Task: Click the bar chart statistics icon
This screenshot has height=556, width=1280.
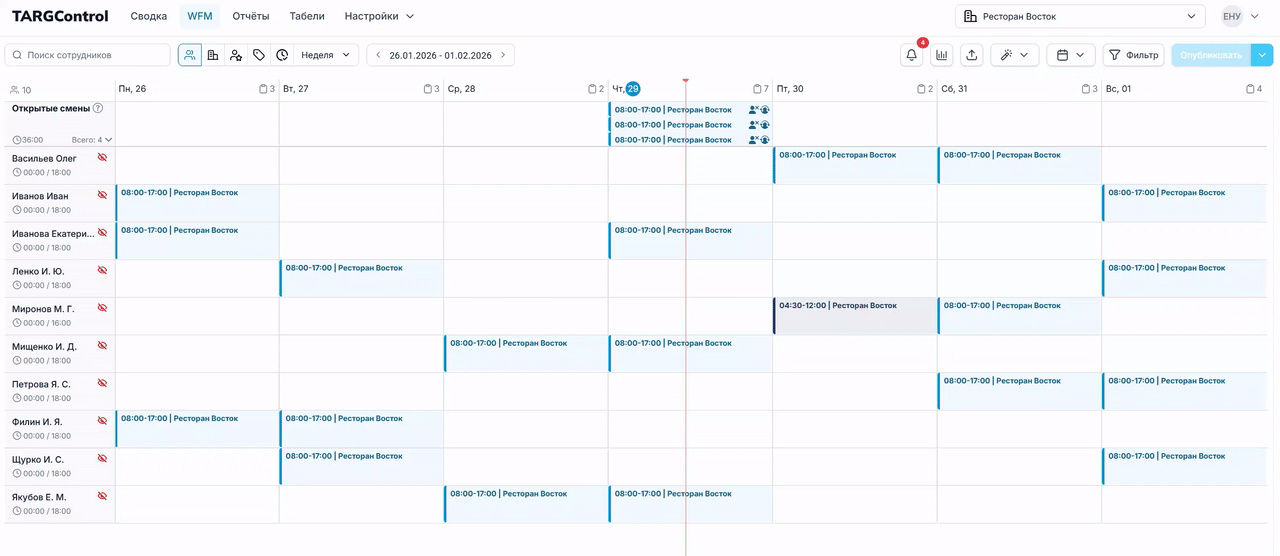Action: coord(941,55)
